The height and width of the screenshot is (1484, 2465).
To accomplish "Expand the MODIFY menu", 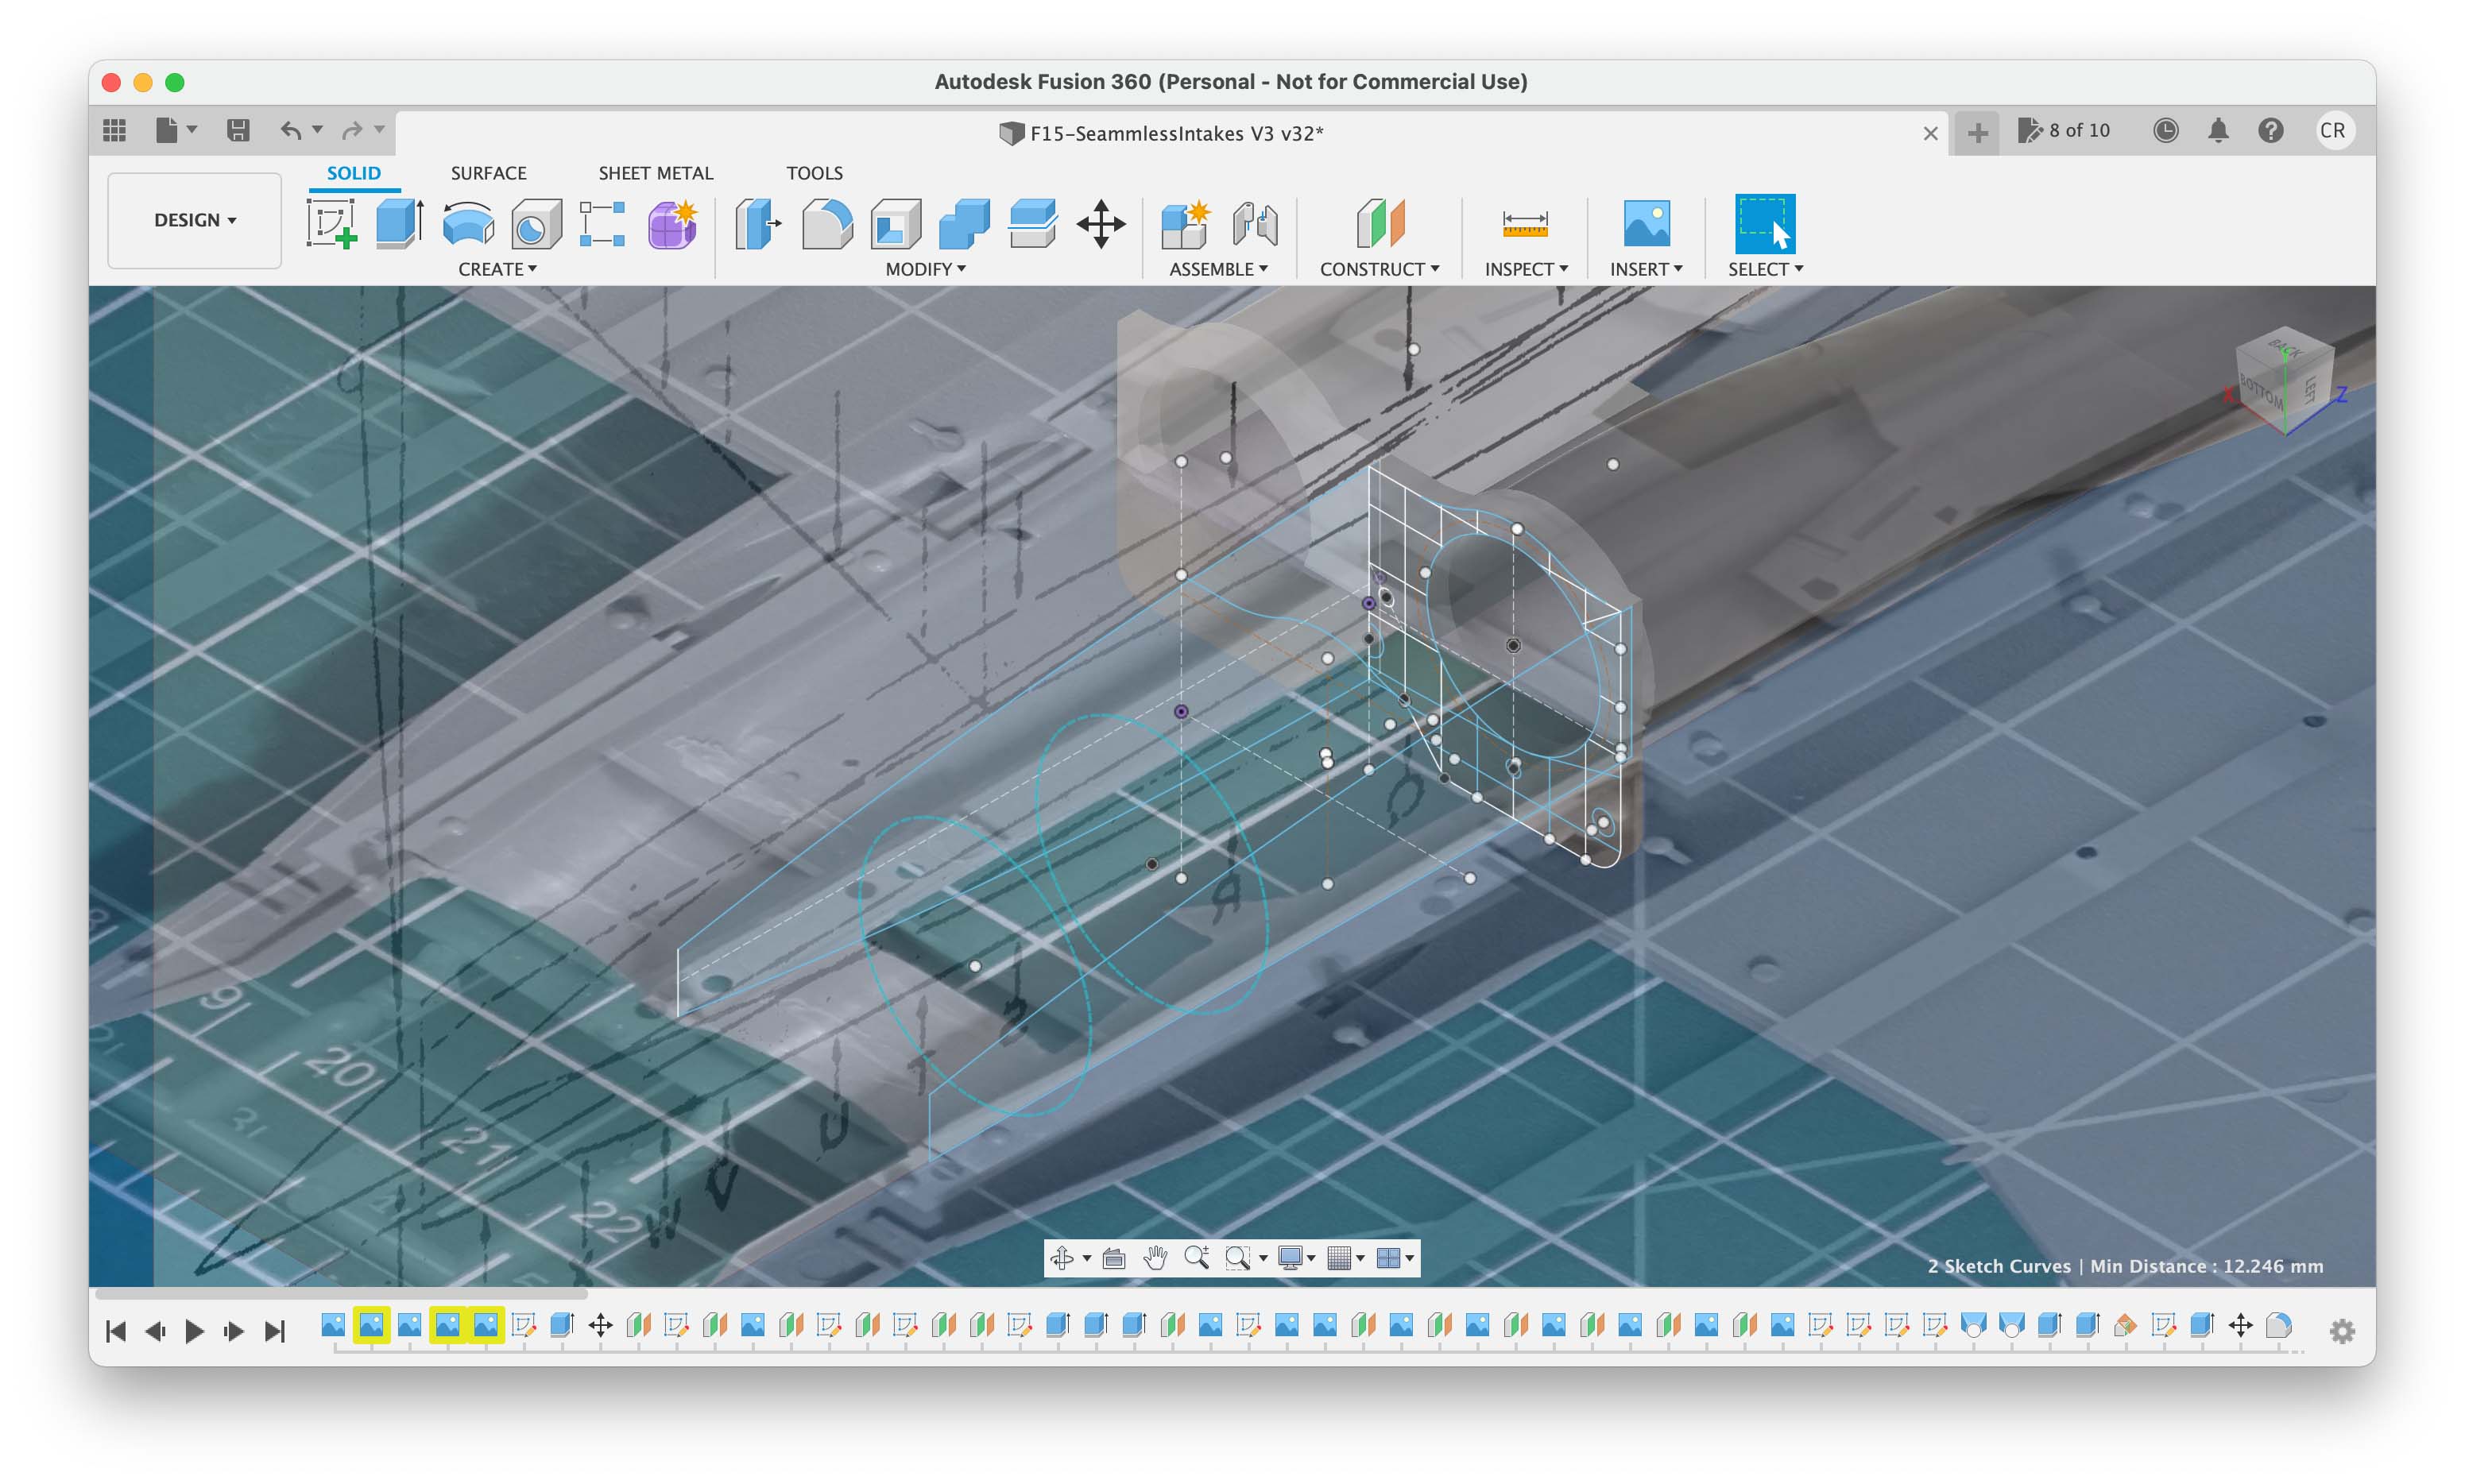I will [925, 269].
